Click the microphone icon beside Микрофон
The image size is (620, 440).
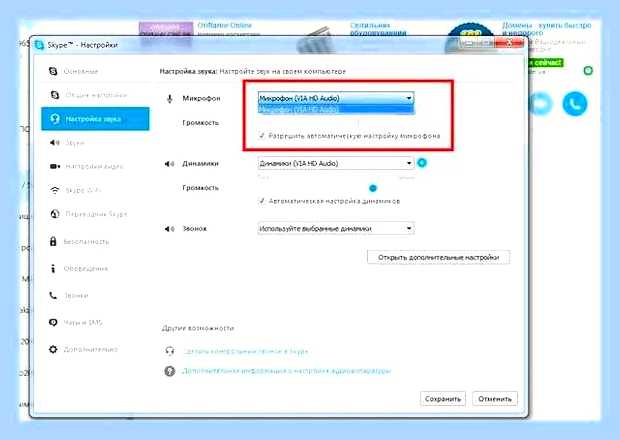170,98
